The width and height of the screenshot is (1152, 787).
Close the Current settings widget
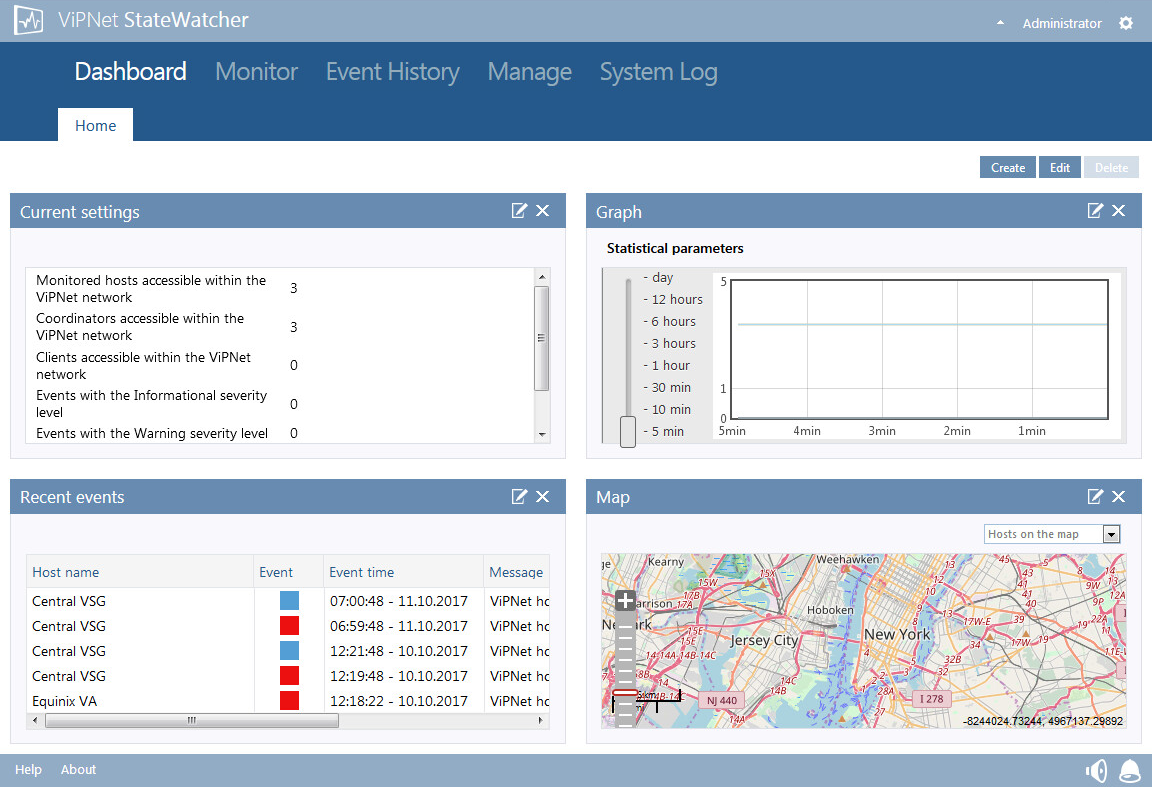click(542, 211)
